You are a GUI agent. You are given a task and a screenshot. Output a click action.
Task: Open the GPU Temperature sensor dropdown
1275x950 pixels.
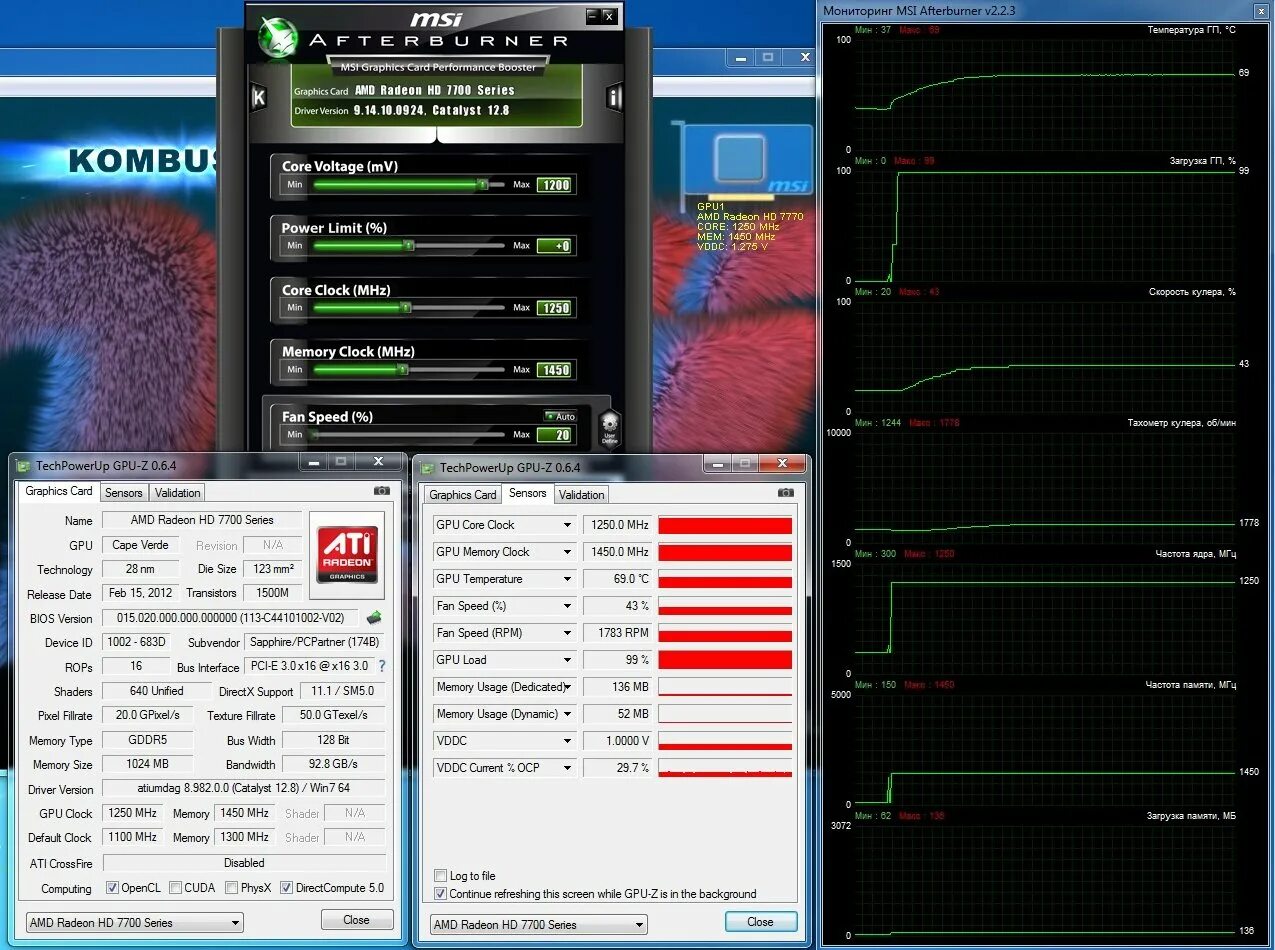[567, 579]
